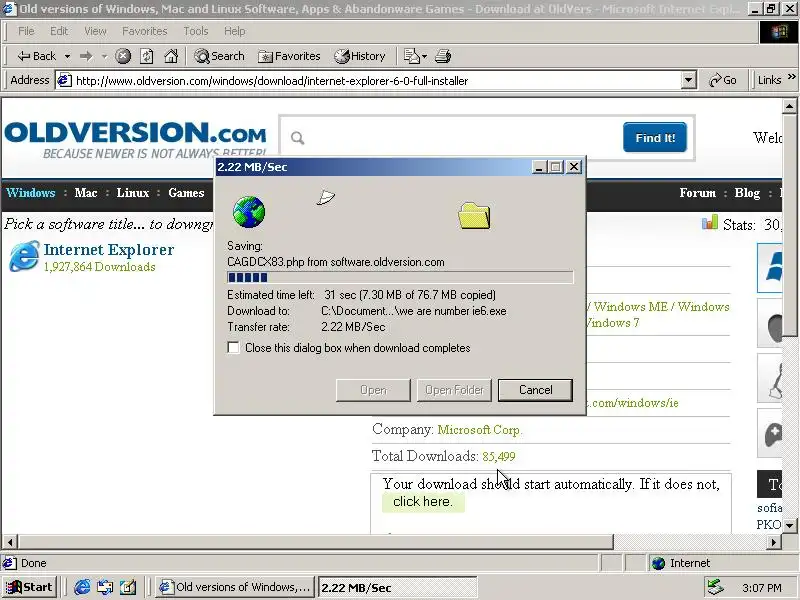
Task: Click the folder icon in the download dialog
Action: tap(474, 216)
